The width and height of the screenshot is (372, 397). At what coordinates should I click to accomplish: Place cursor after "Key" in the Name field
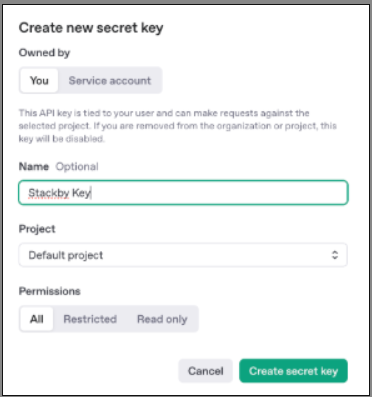coord(91,193)
